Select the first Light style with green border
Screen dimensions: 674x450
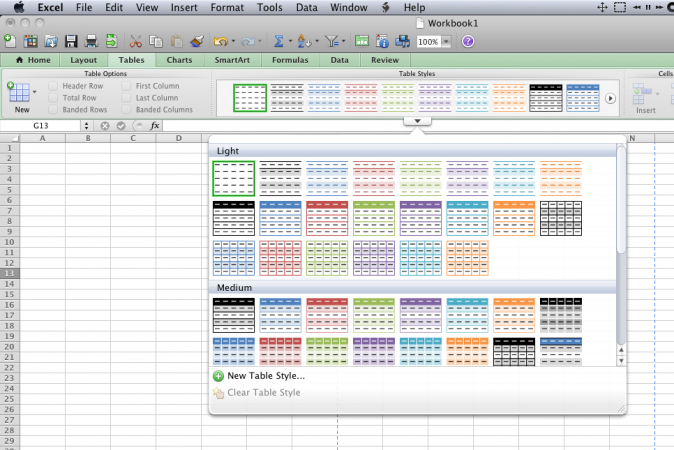pos(233,178)
